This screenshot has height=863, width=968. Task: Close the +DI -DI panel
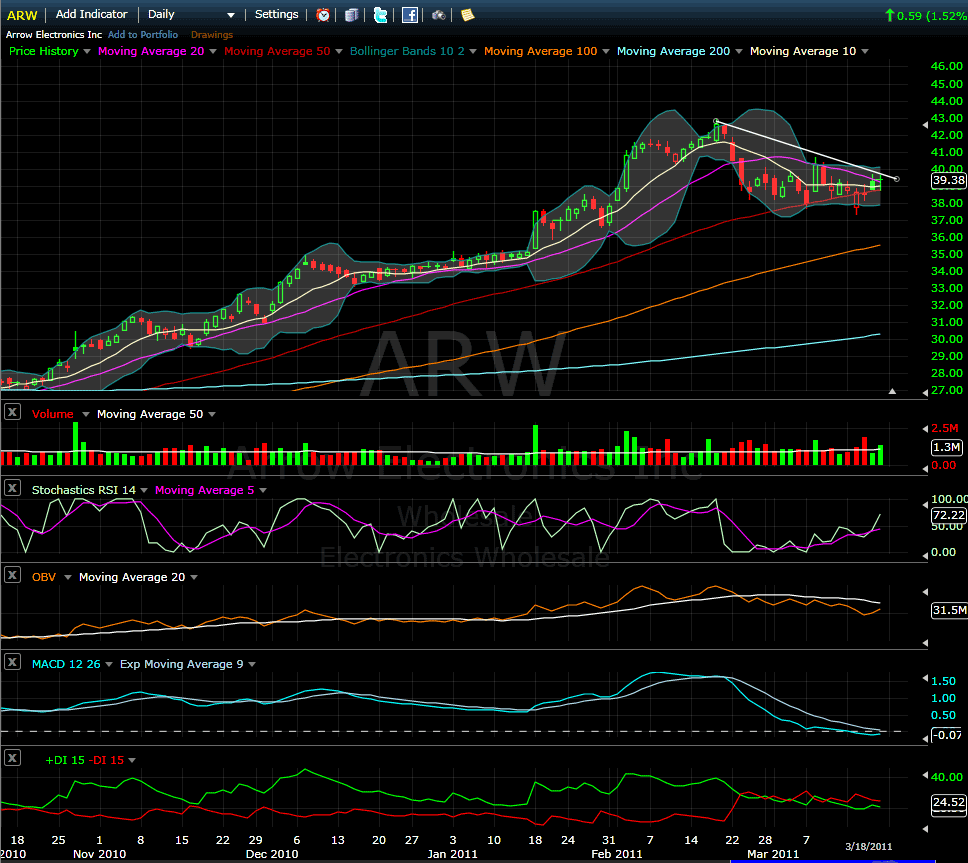(12, 757)
